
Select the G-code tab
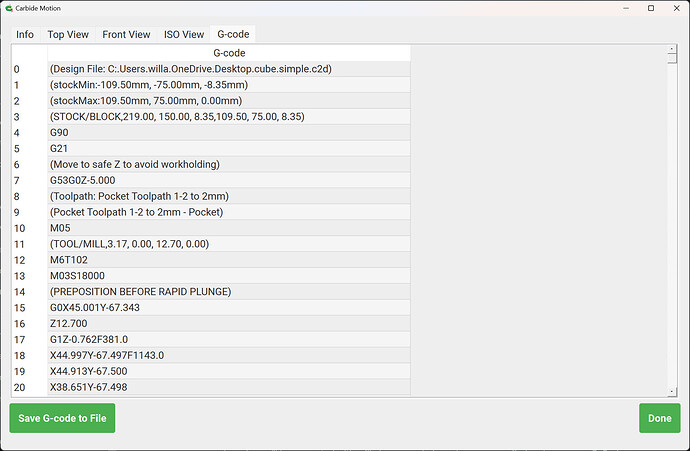(233, 34)
